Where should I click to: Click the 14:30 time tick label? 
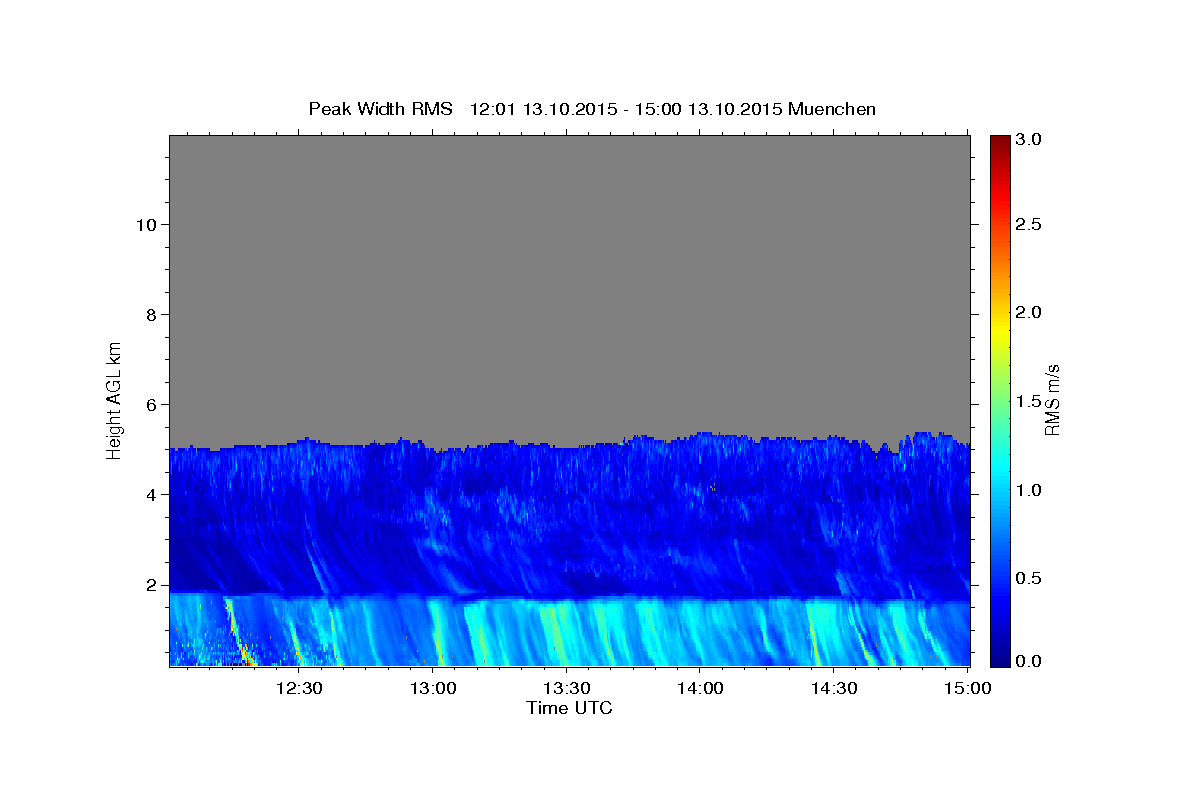click(833, 688)
